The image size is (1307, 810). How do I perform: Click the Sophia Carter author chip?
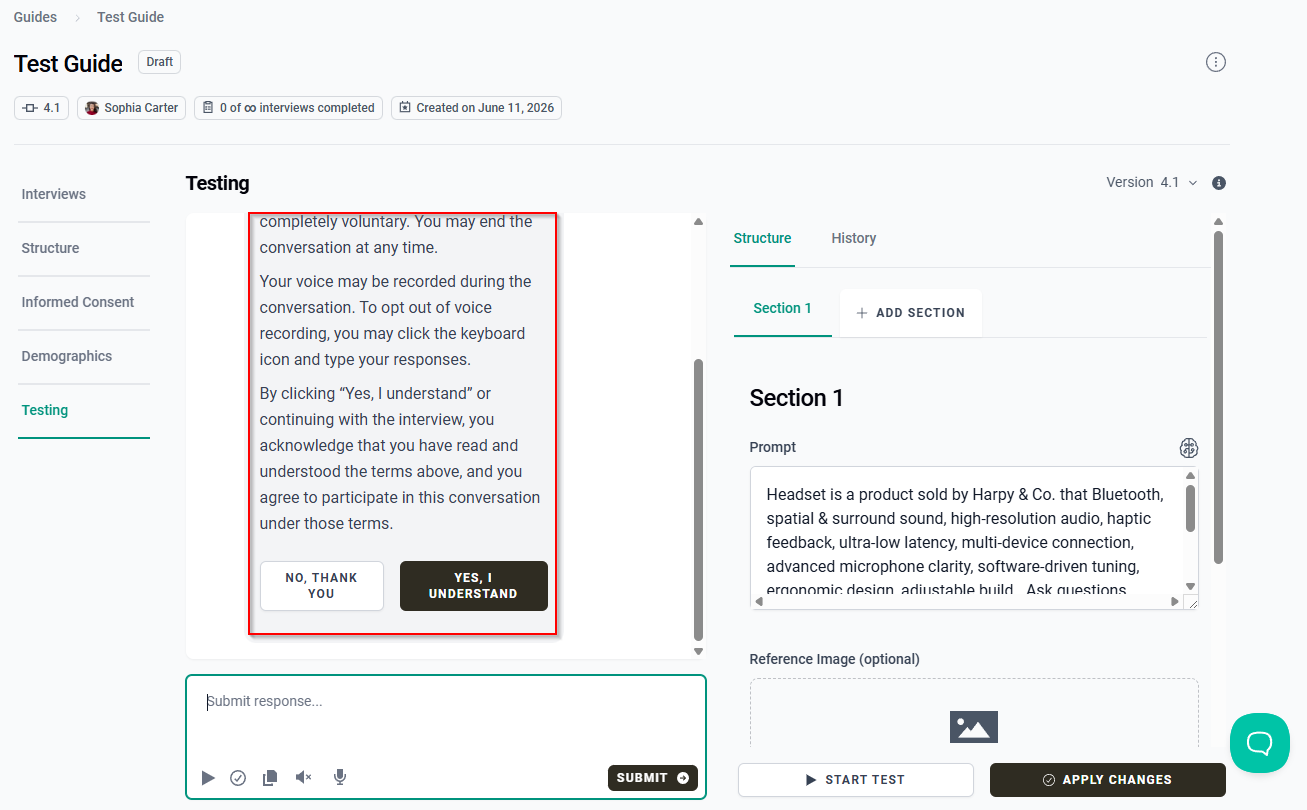(132, 108)
